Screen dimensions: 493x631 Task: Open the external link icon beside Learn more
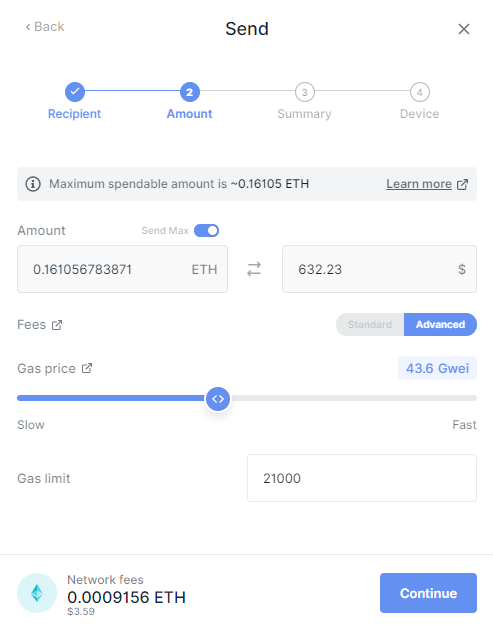[462, 184]
